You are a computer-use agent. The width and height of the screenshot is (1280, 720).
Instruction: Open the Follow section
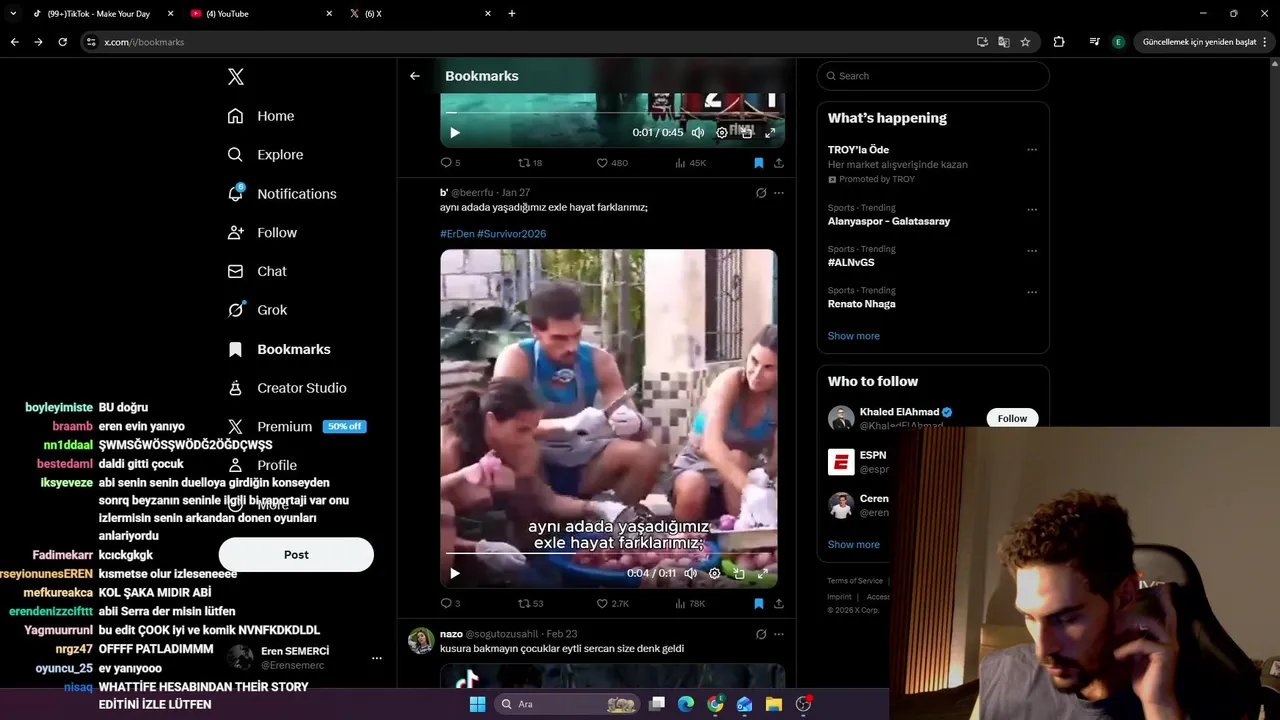tap(262, 232)
